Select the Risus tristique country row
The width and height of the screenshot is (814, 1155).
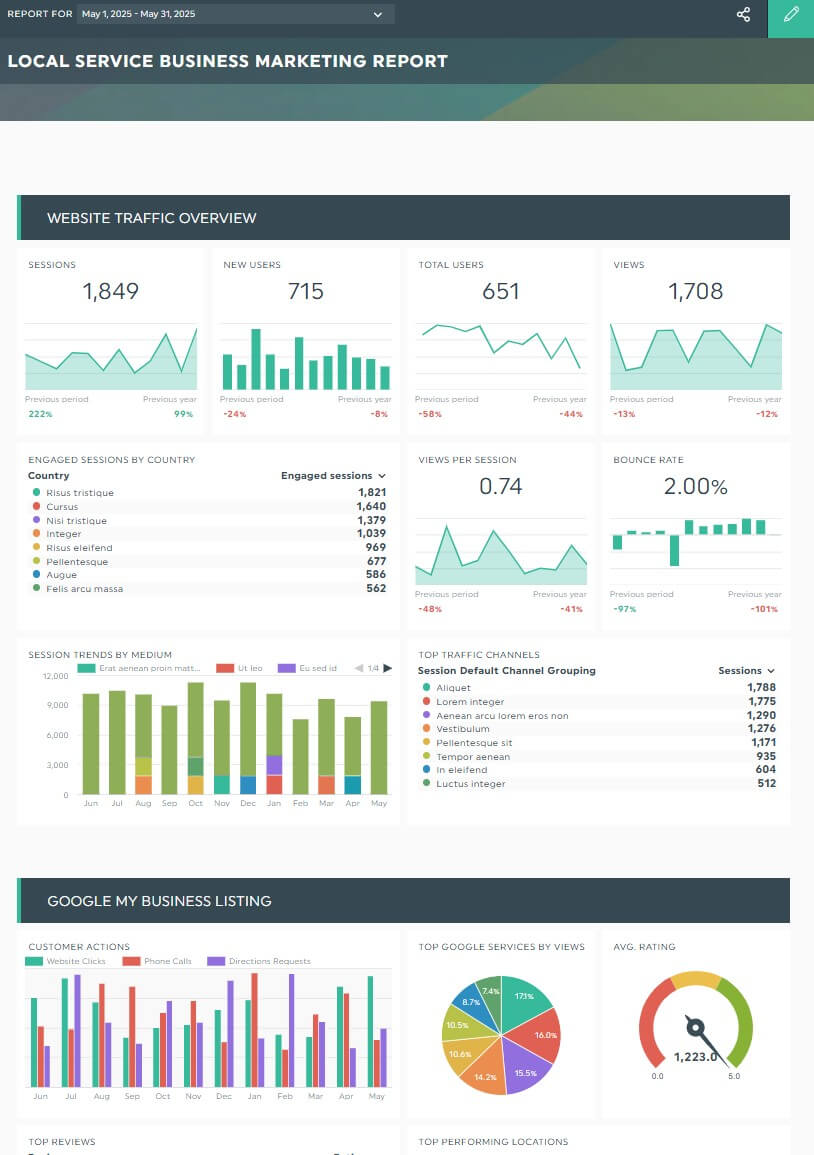(80, 493)
